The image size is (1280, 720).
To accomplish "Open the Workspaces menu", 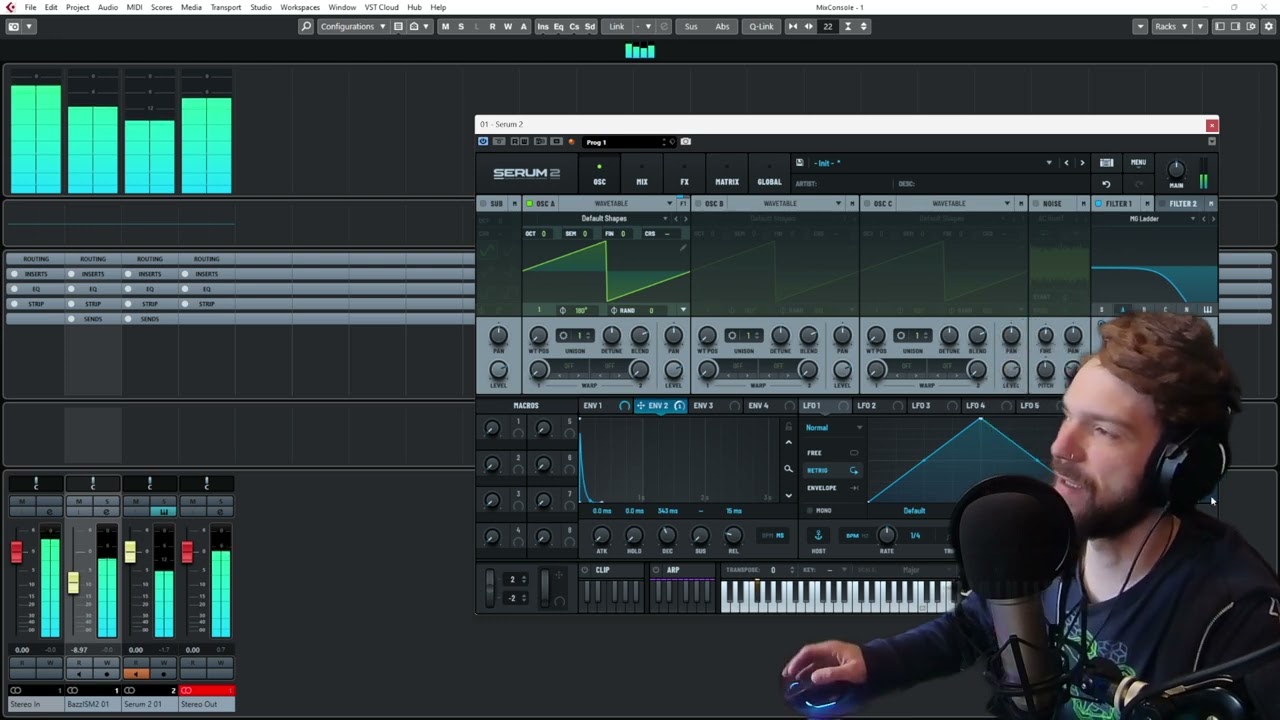I will tap(300, 7).
